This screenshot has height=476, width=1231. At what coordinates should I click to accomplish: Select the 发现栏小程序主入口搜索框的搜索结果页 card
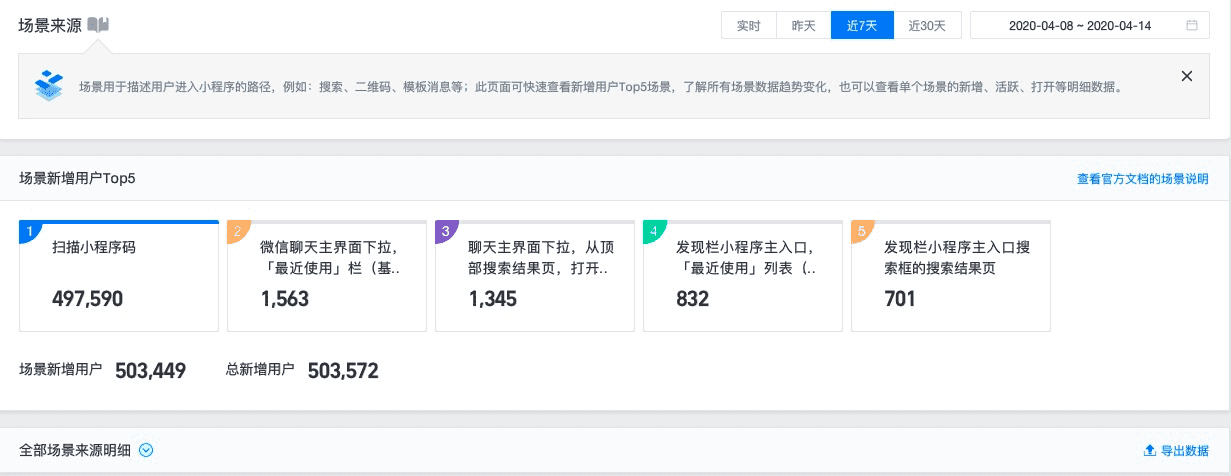951,276
